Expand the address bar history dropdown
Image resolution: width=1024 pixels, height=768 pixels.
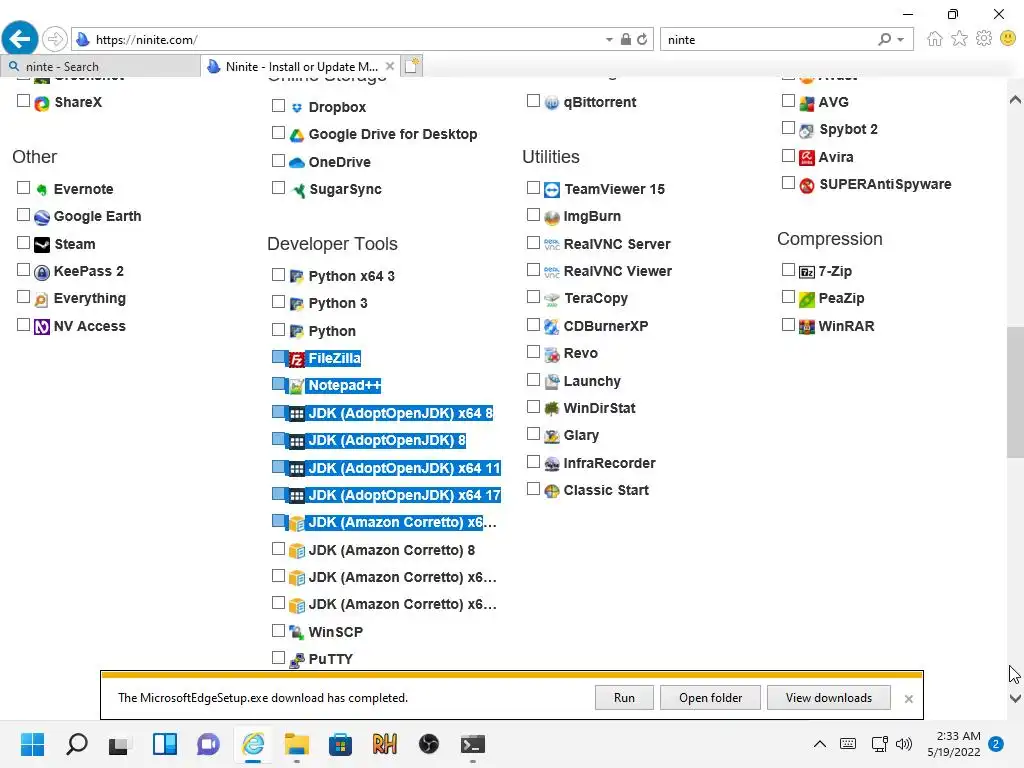click(x=609, y=39)
